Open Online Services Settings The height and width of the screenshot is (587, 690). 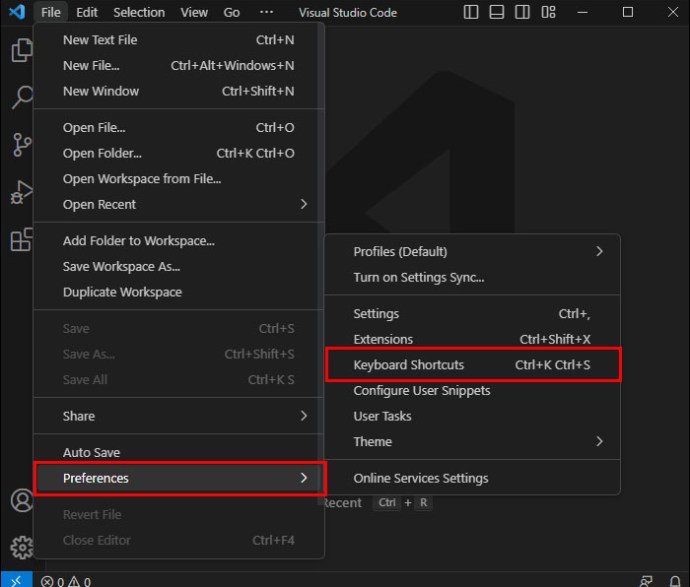(x=473, y=478)
